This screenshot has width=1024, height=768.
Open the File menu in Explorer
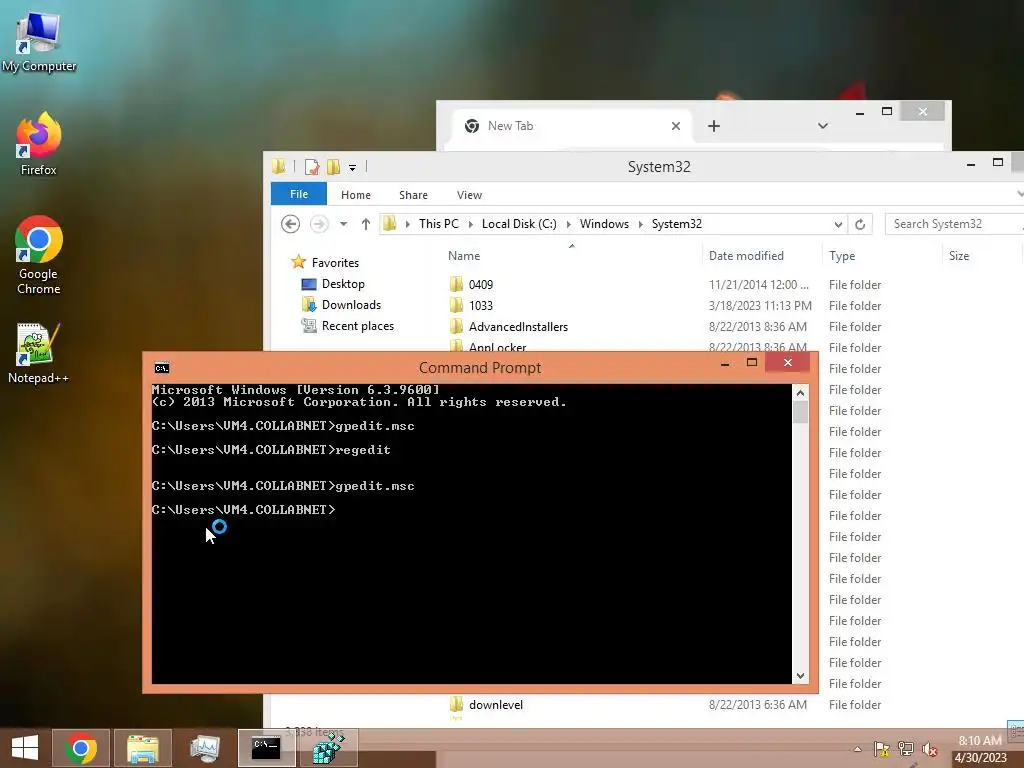coord(298,194)
